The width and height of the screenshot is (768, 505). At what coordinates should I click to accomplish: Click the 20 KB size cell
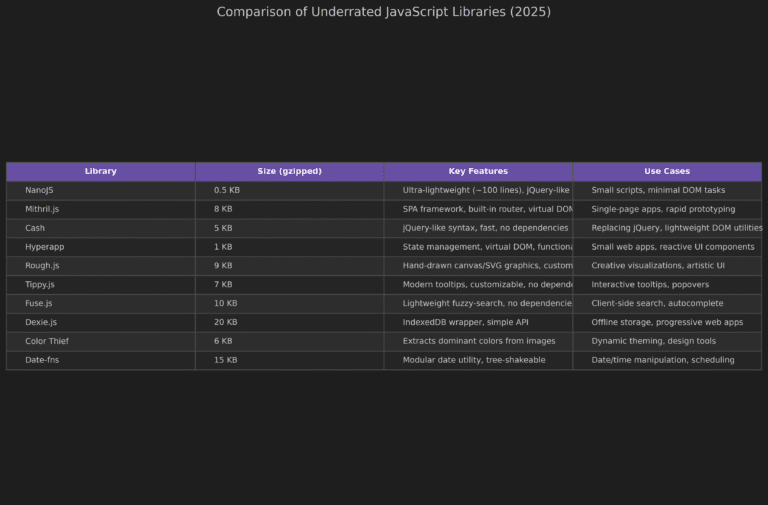tap(289, 322)
